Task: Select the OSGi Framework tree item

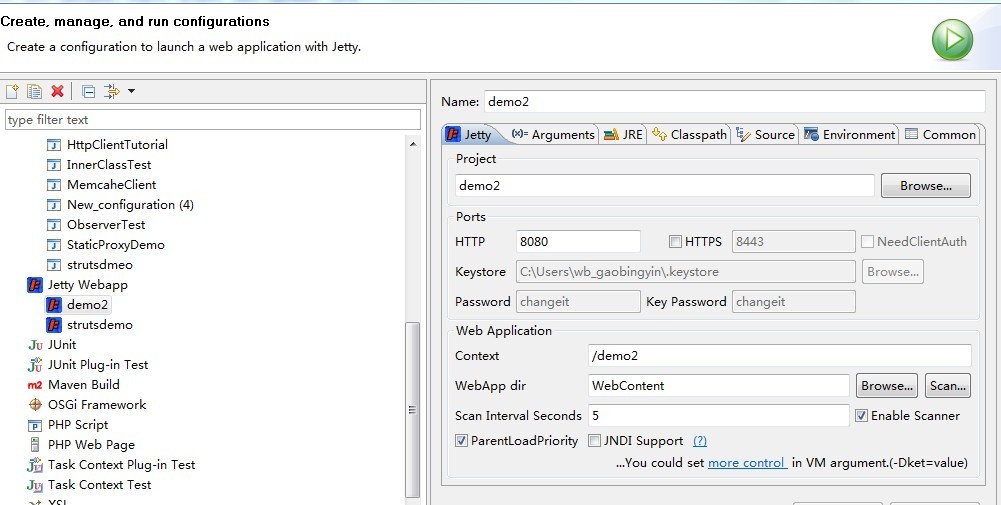Action: coord(96,405)
